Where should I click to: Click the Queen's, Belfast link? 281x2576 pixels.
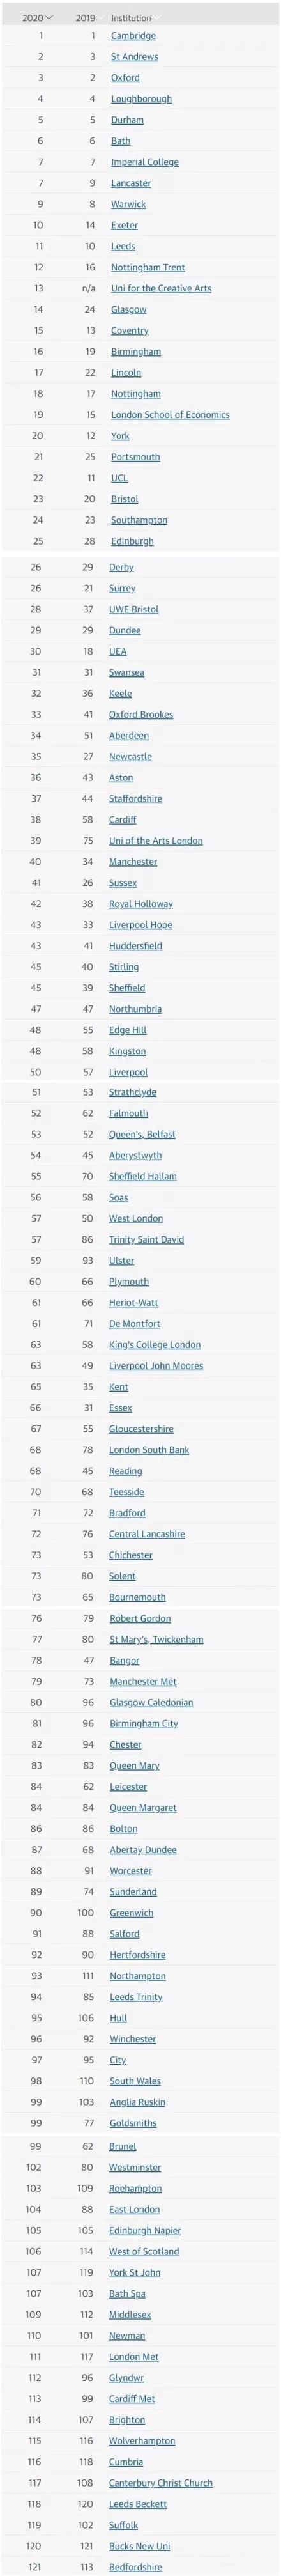coord(142,1134)
